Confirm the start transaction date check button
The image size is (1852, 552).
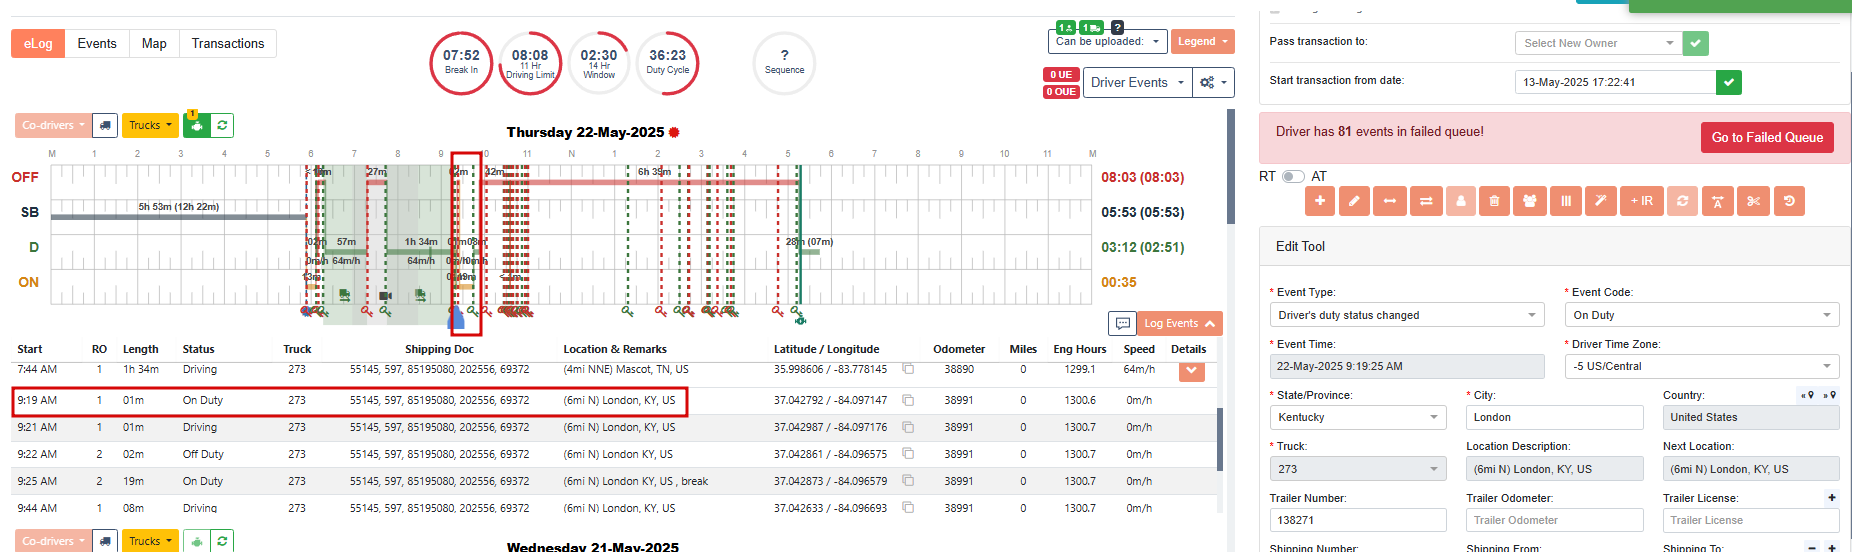[x=1729, y=82]
